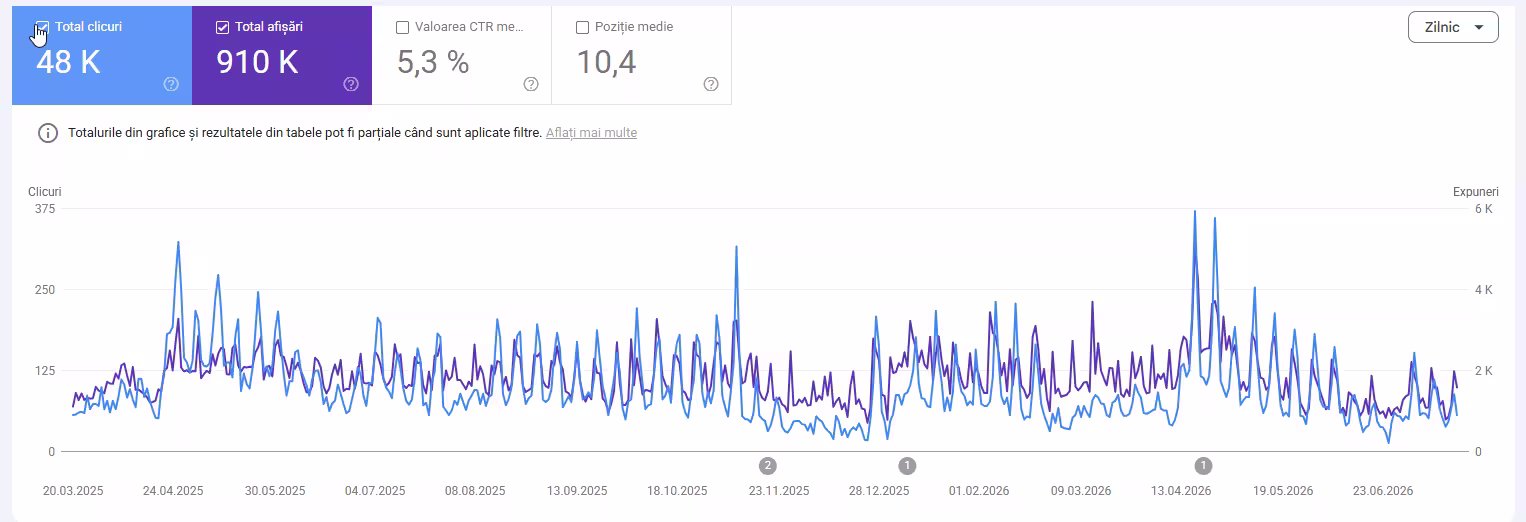The image size is (1526, 522).
Task: Select the 10,4 average position card
Action: click(642, 55)
